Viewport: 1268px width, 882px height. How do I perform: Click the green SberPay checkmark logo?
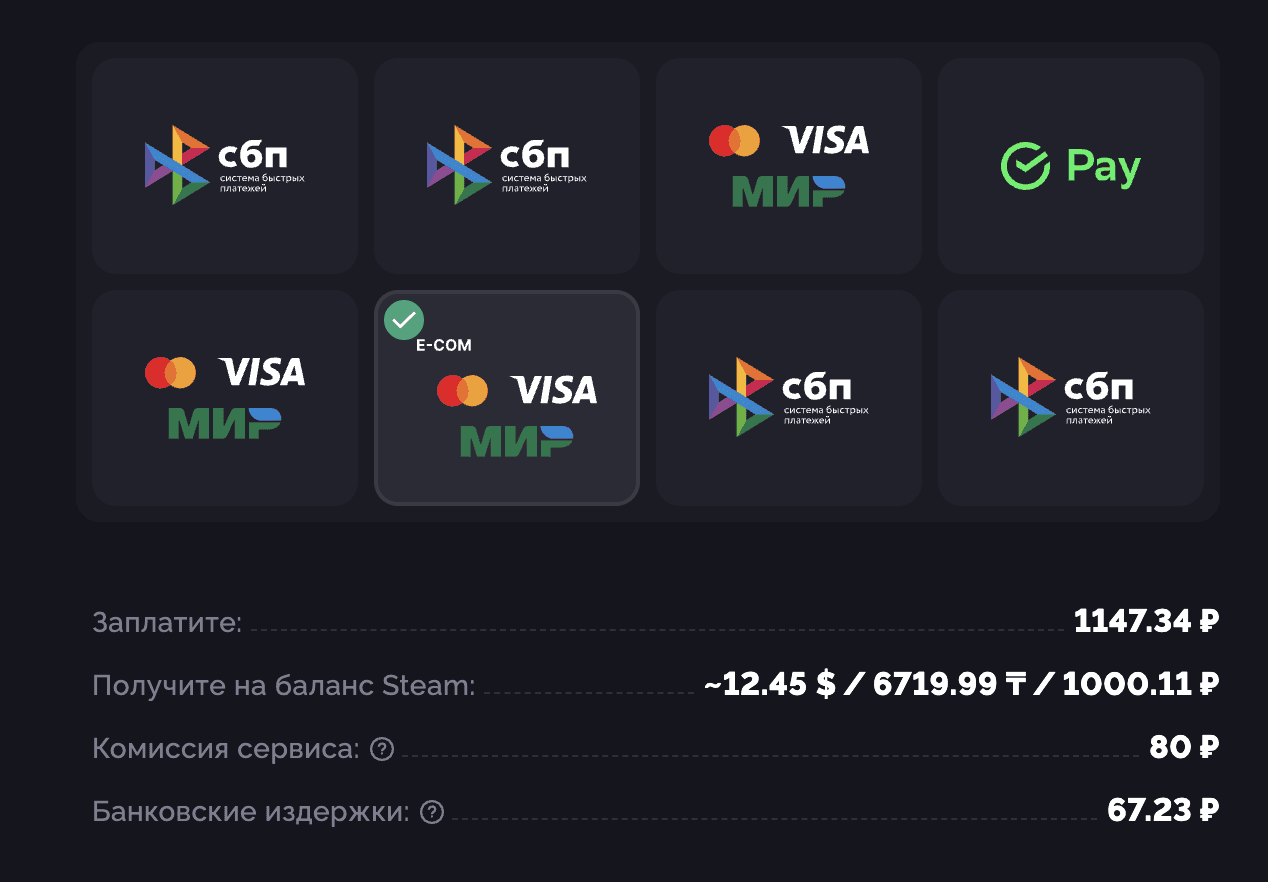1025,166
